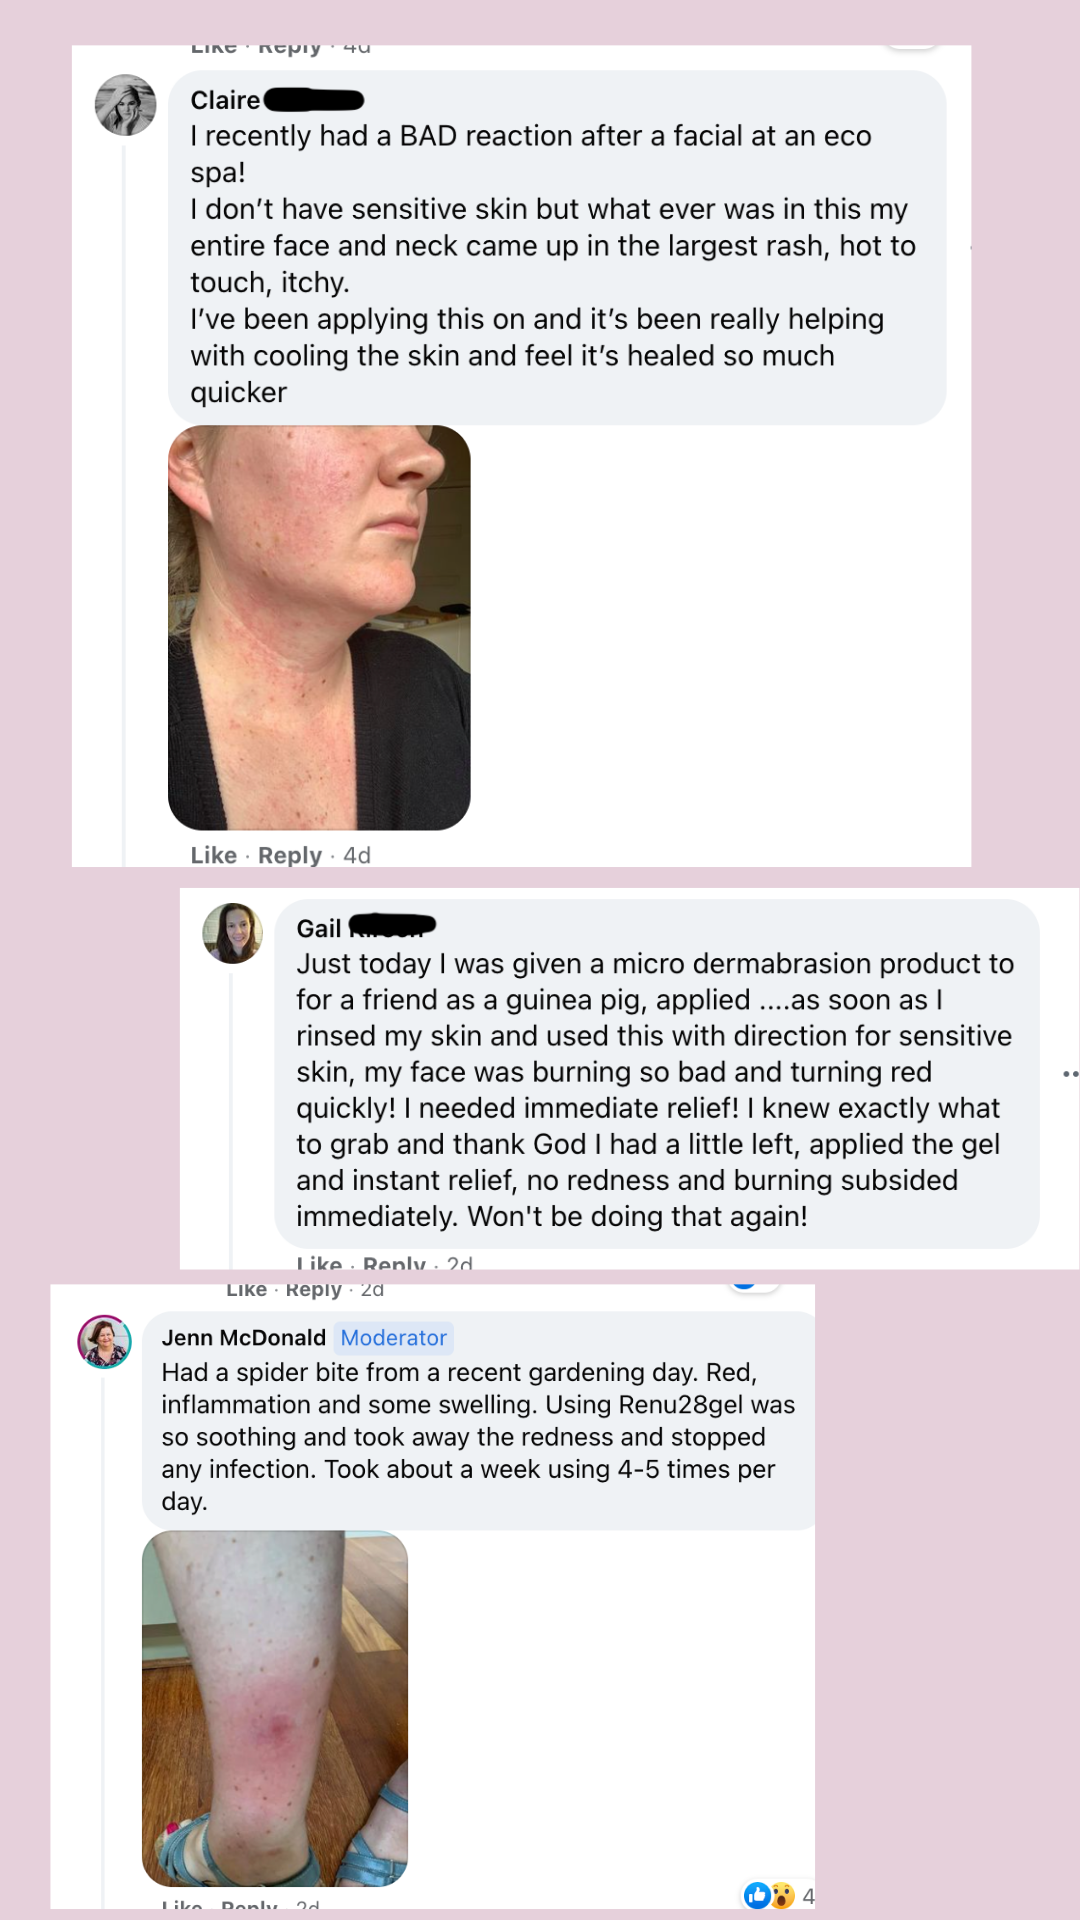Open Gail's profile picture avatar
Viewport: 1080px width, 1920px height.
click(x=233, y=933)
